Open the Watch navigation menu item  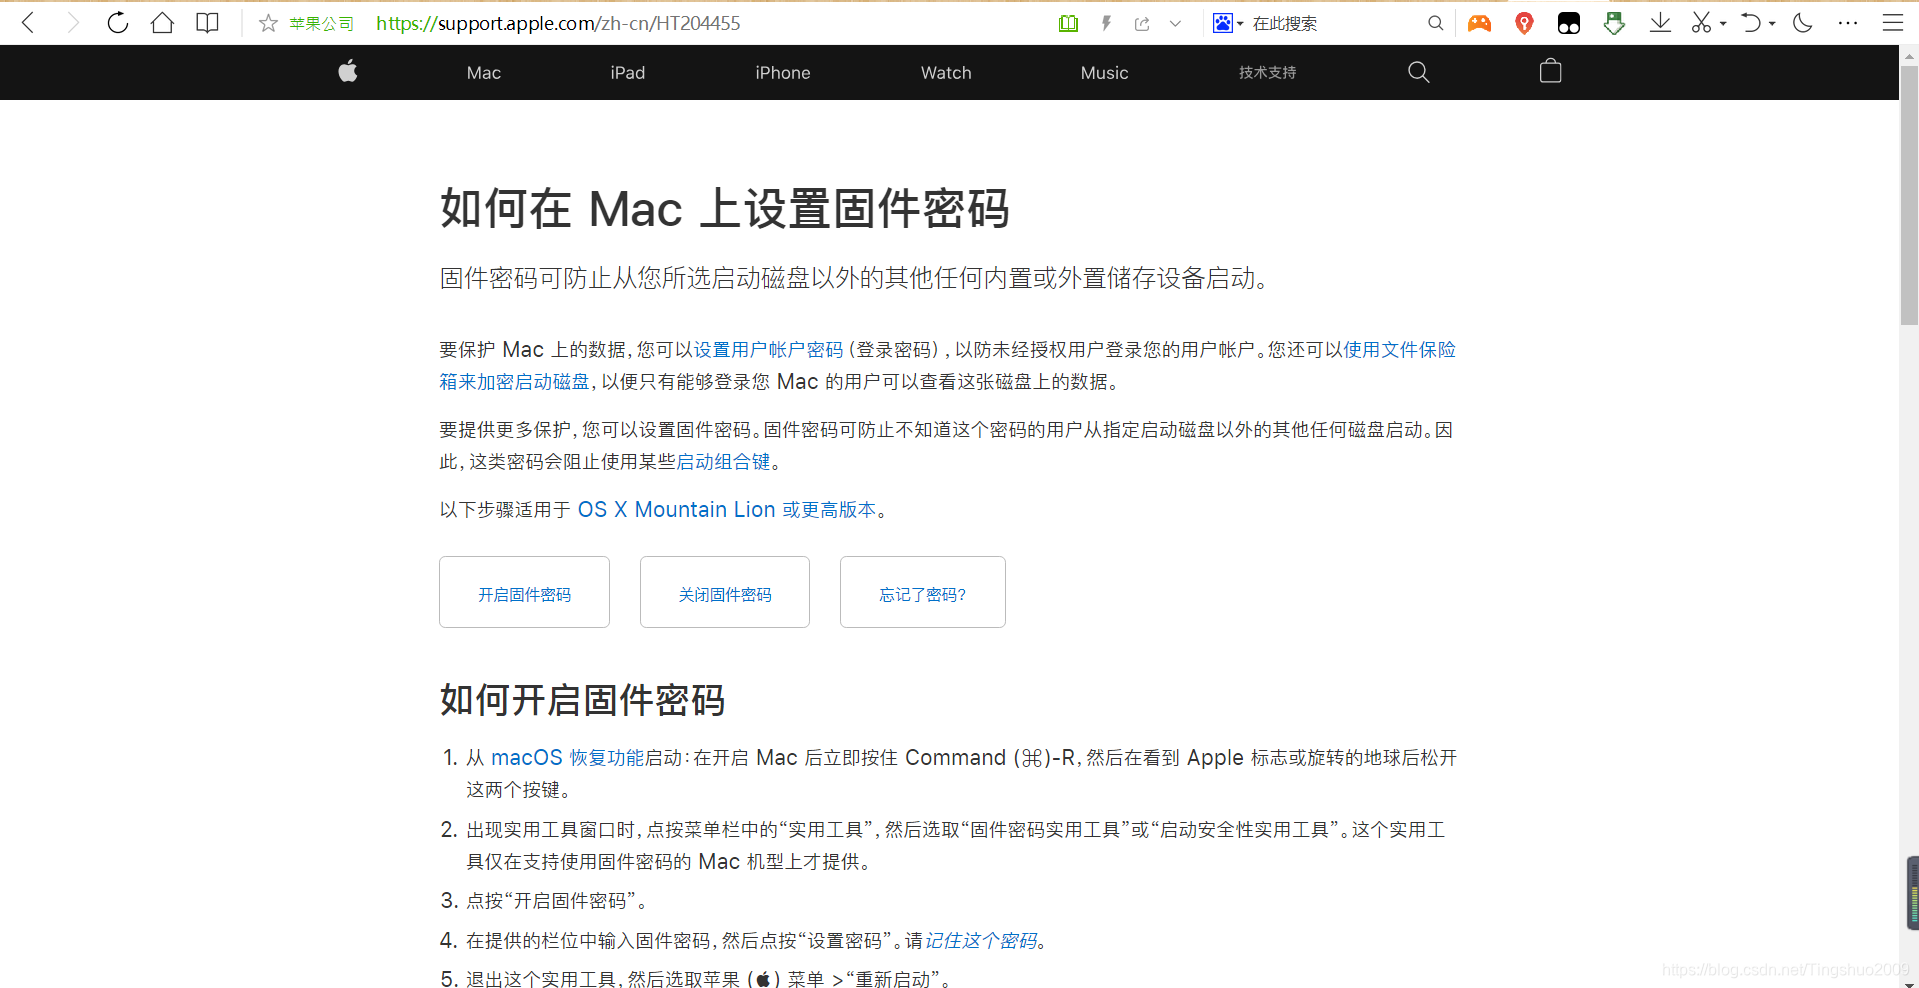[x=946, y=73]
